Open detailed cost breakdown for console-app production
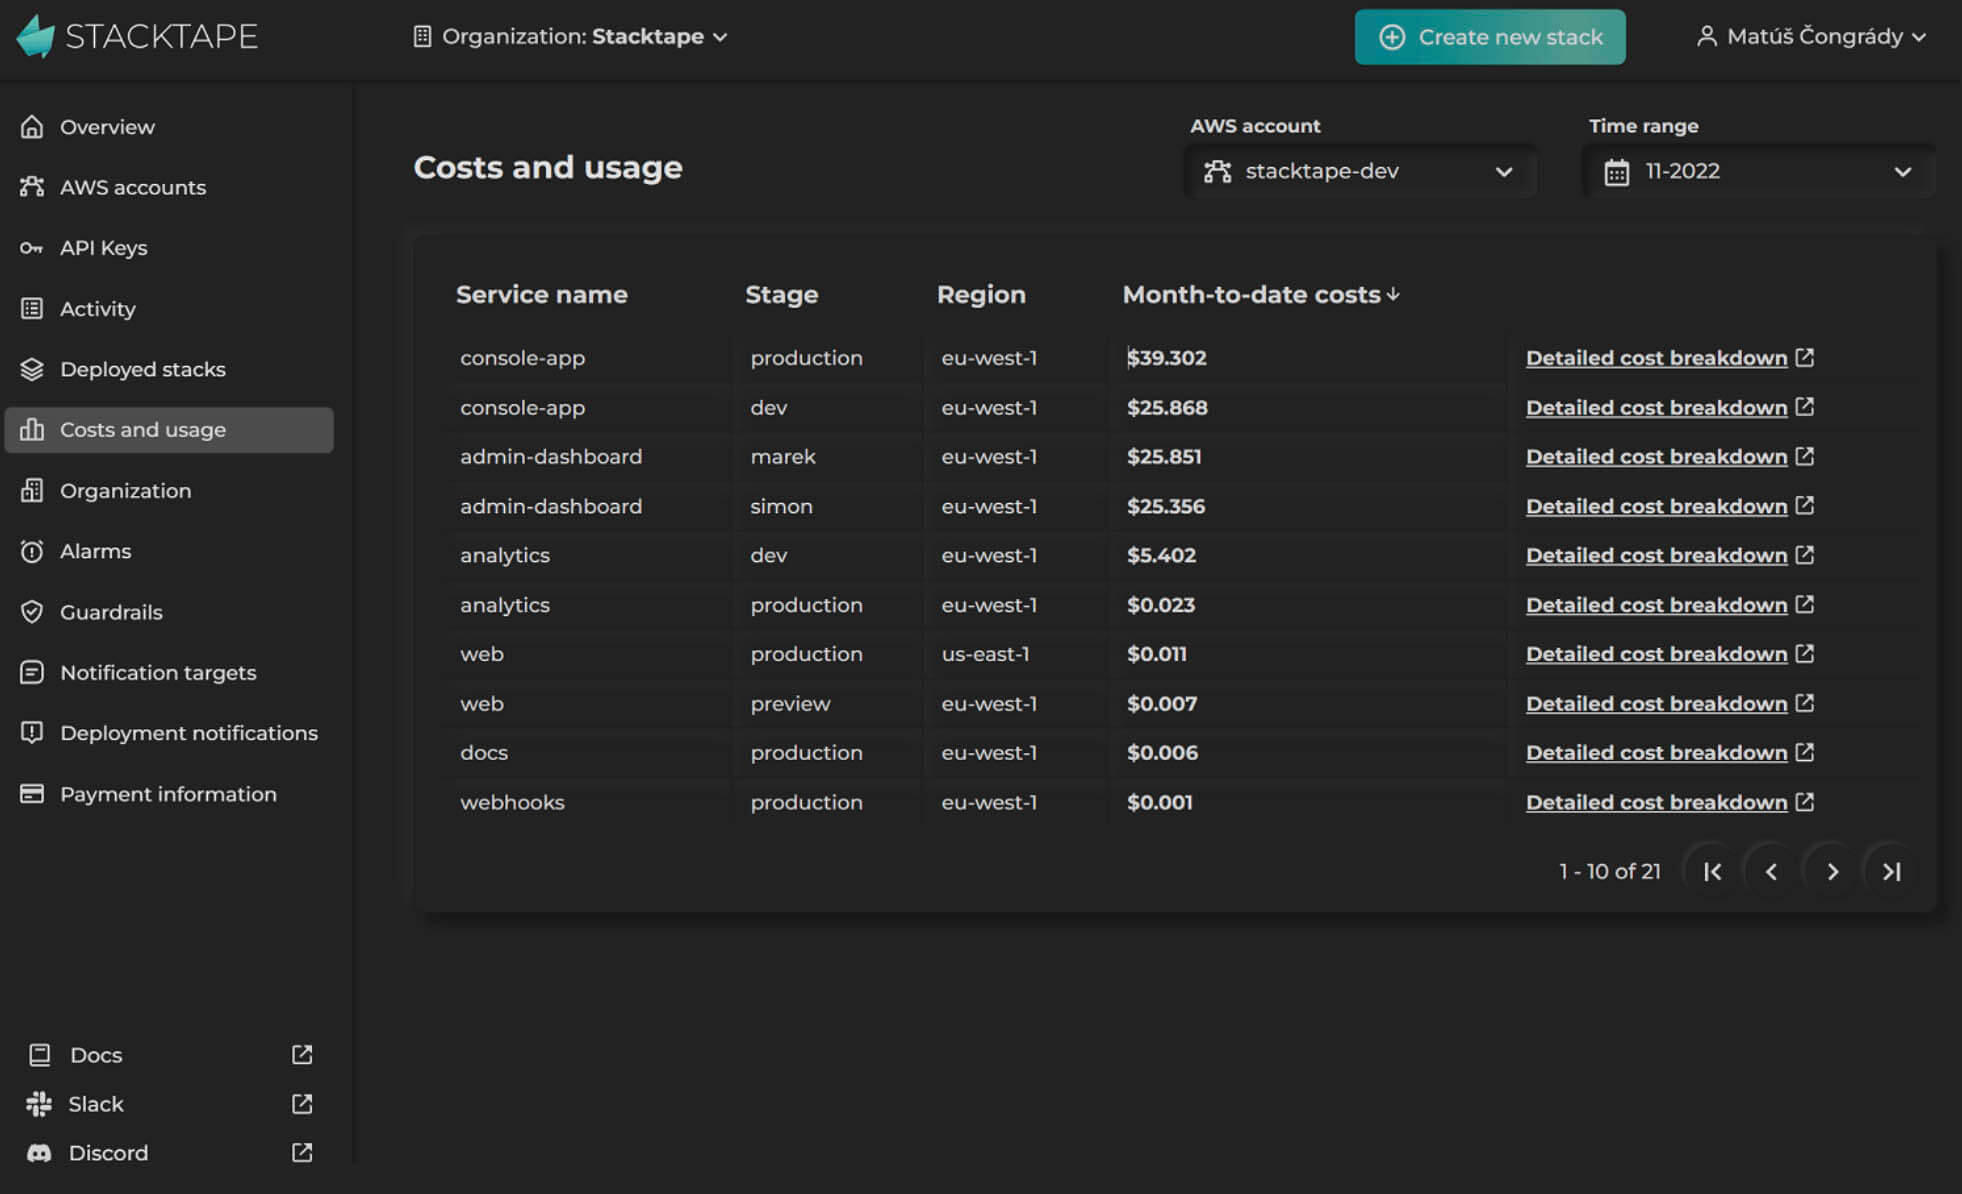 coord(1656,358)
